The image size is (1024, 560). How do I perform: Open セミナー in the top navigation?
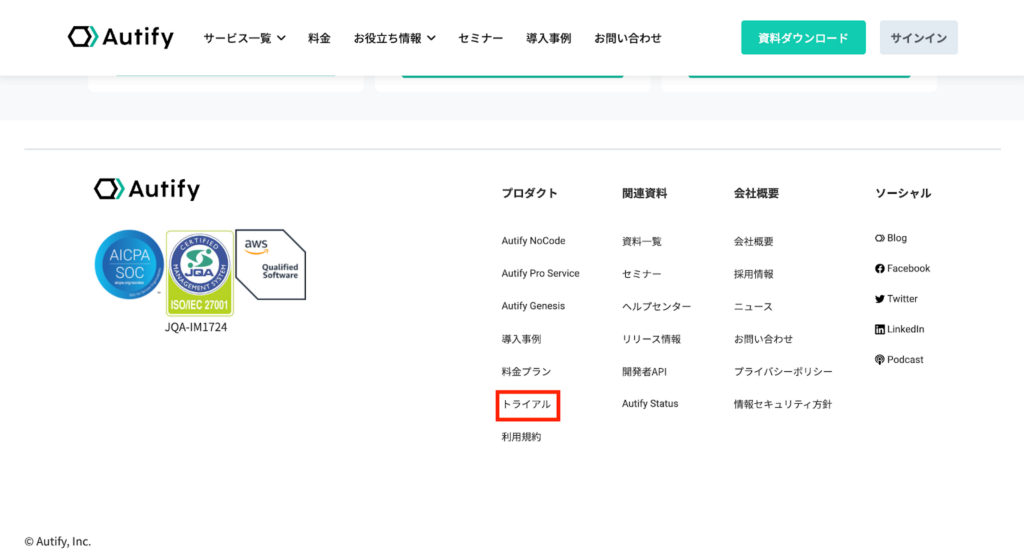[480, 38]
